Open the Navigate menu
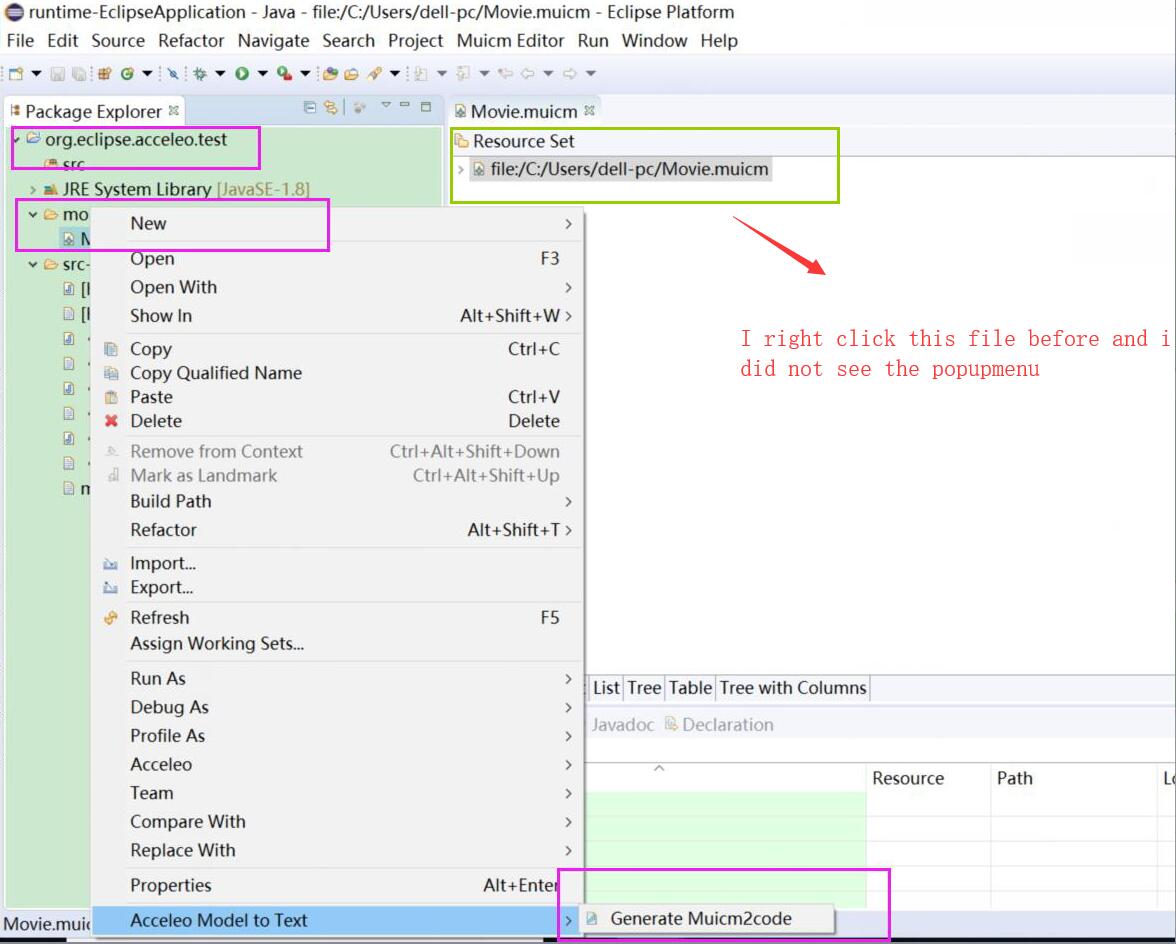 273,40
